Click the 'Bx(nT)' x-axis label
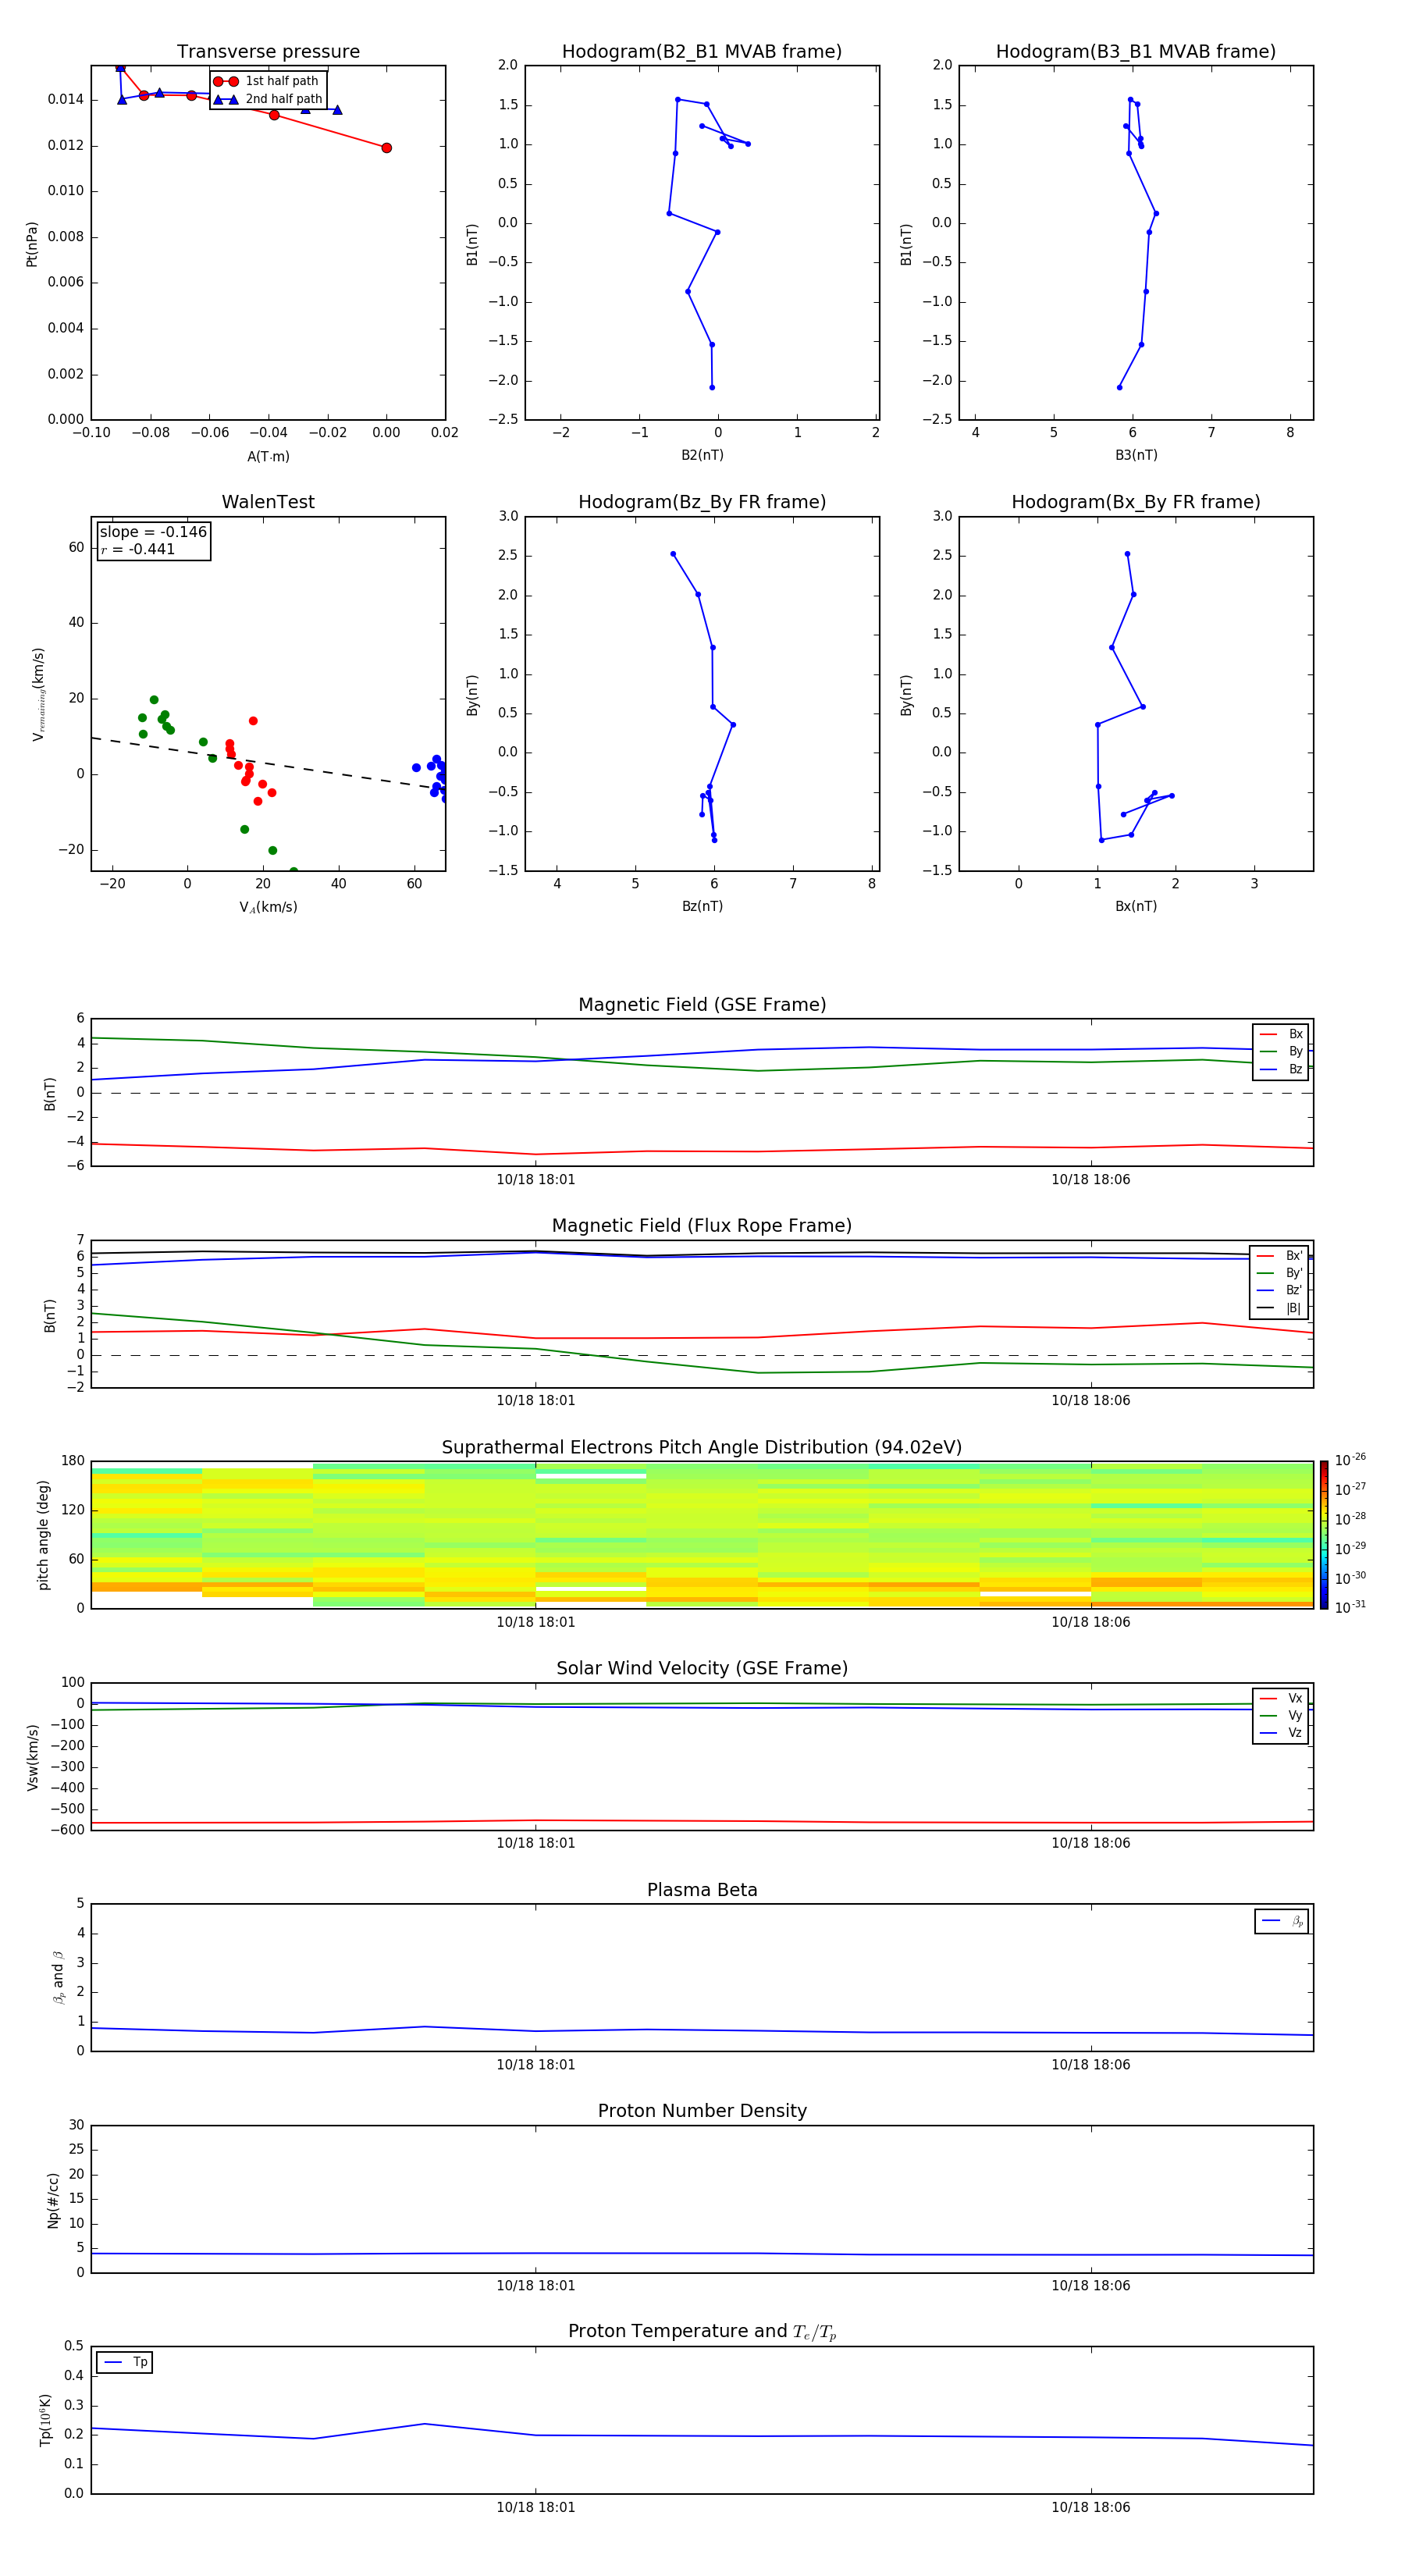 1136,907
